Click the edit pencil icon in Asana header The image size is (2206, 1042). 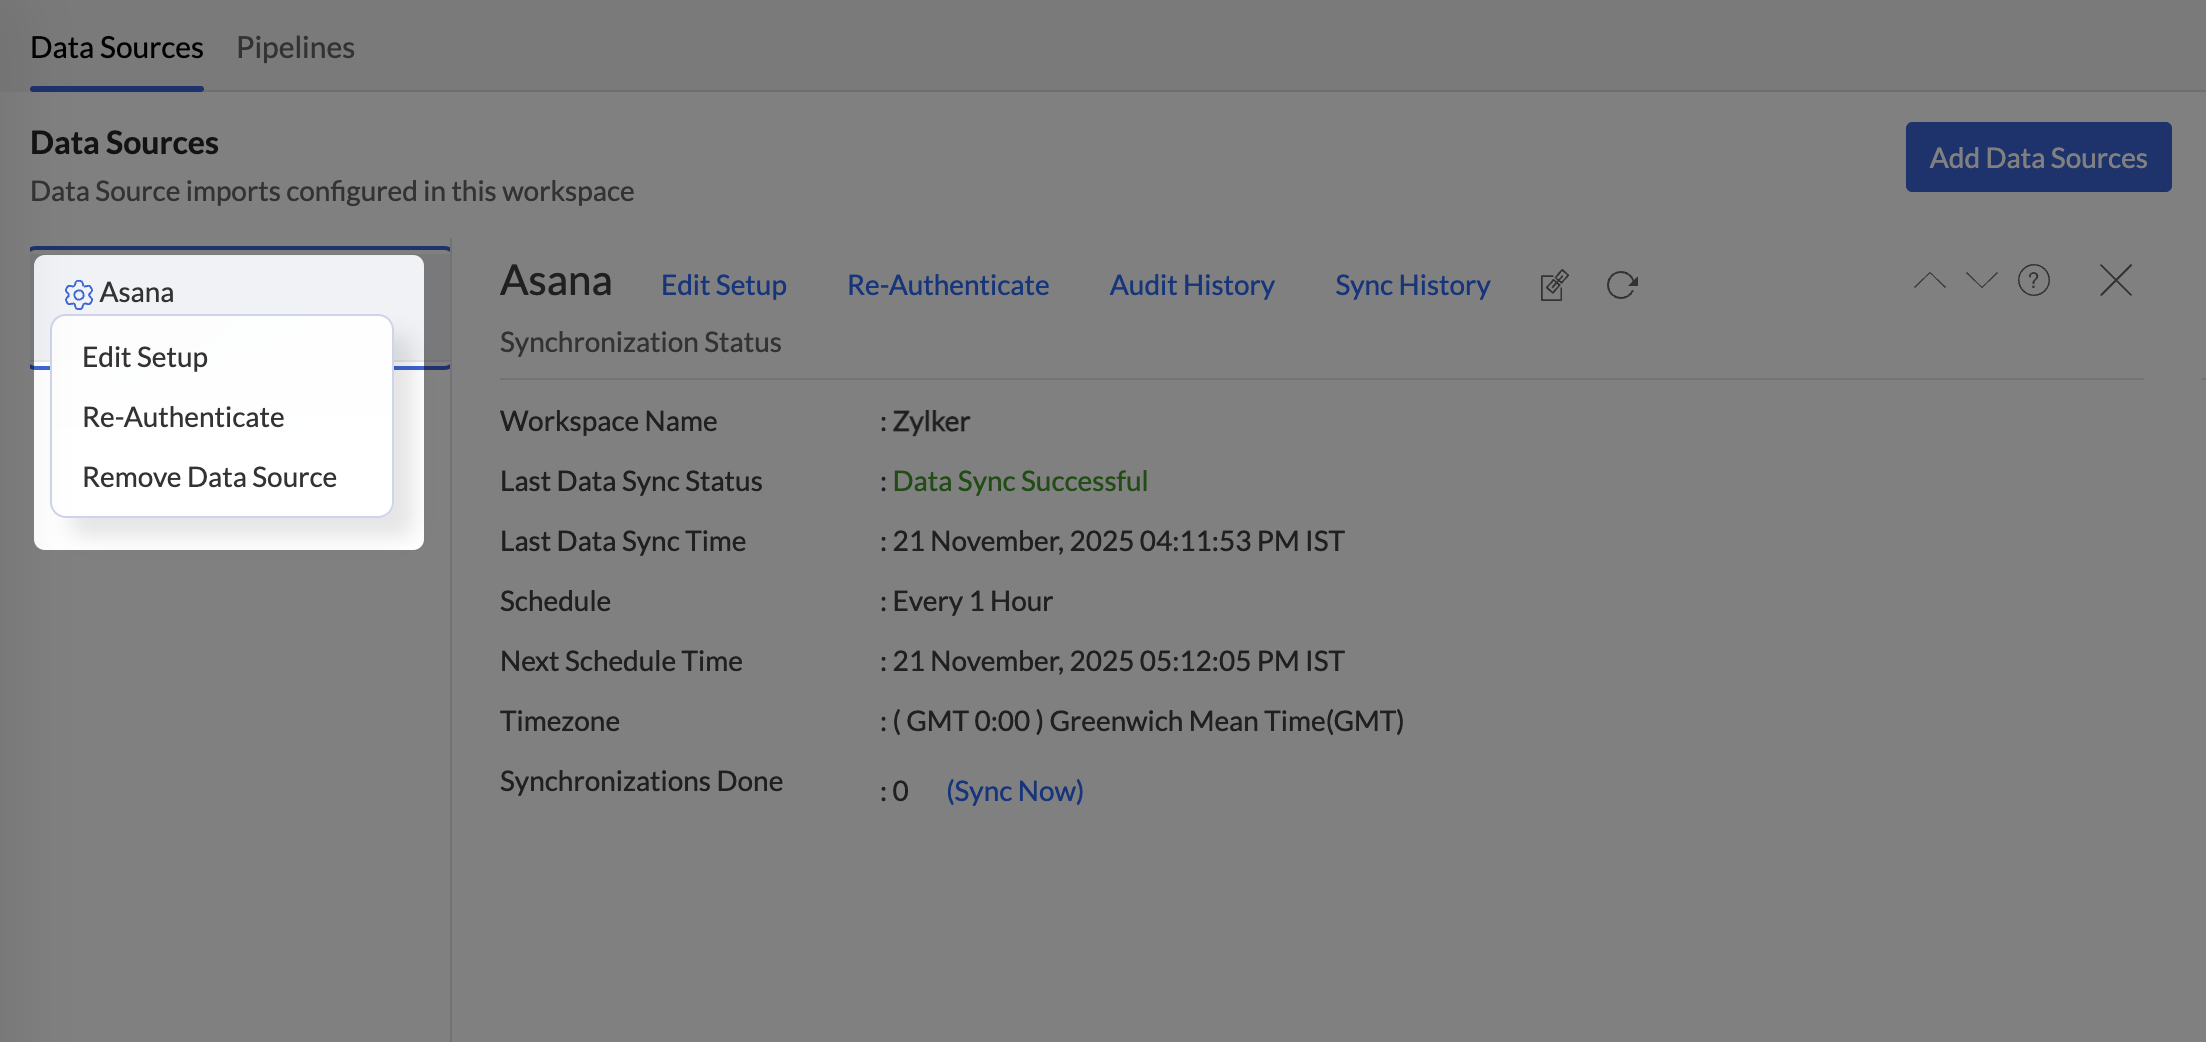(1554, 286)
